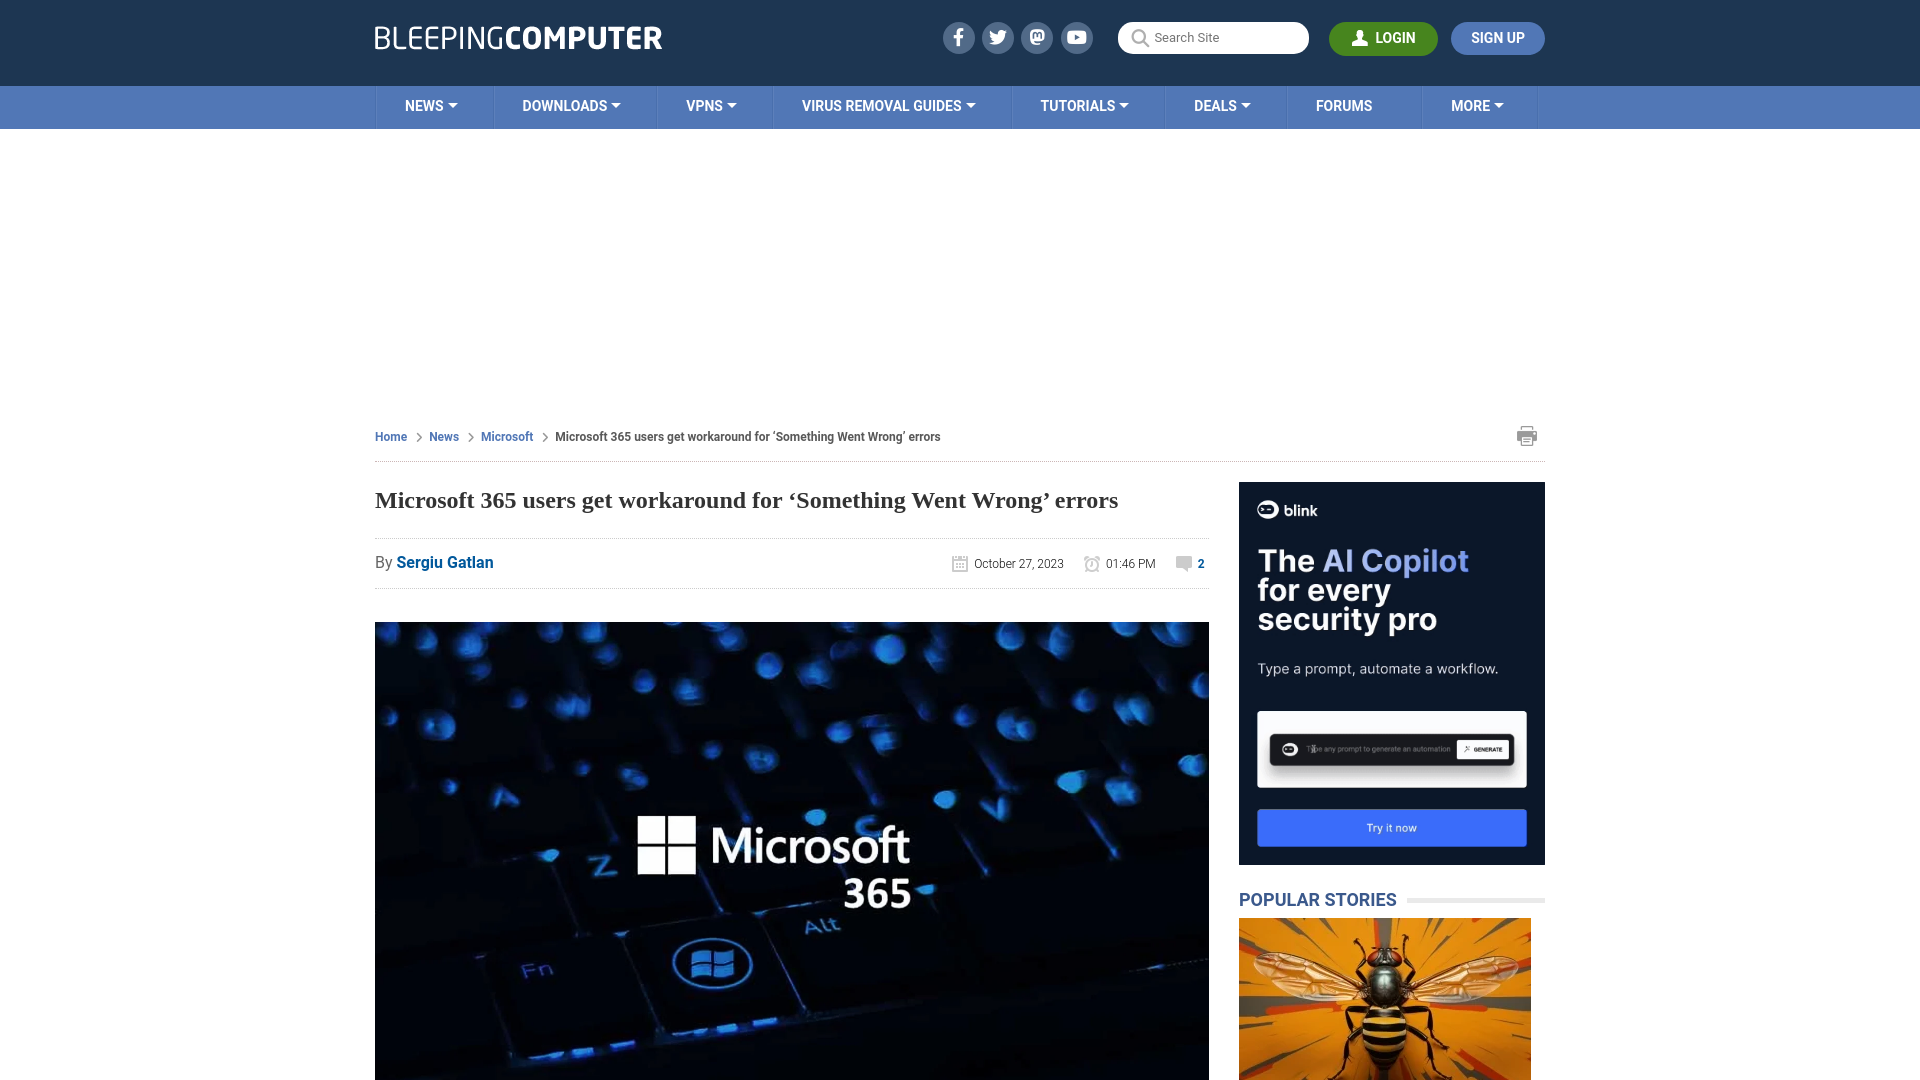The image size is (1920, 1080).
Task: Click the Microsoft breadcrumb link
Action: [x=506, y=436]
